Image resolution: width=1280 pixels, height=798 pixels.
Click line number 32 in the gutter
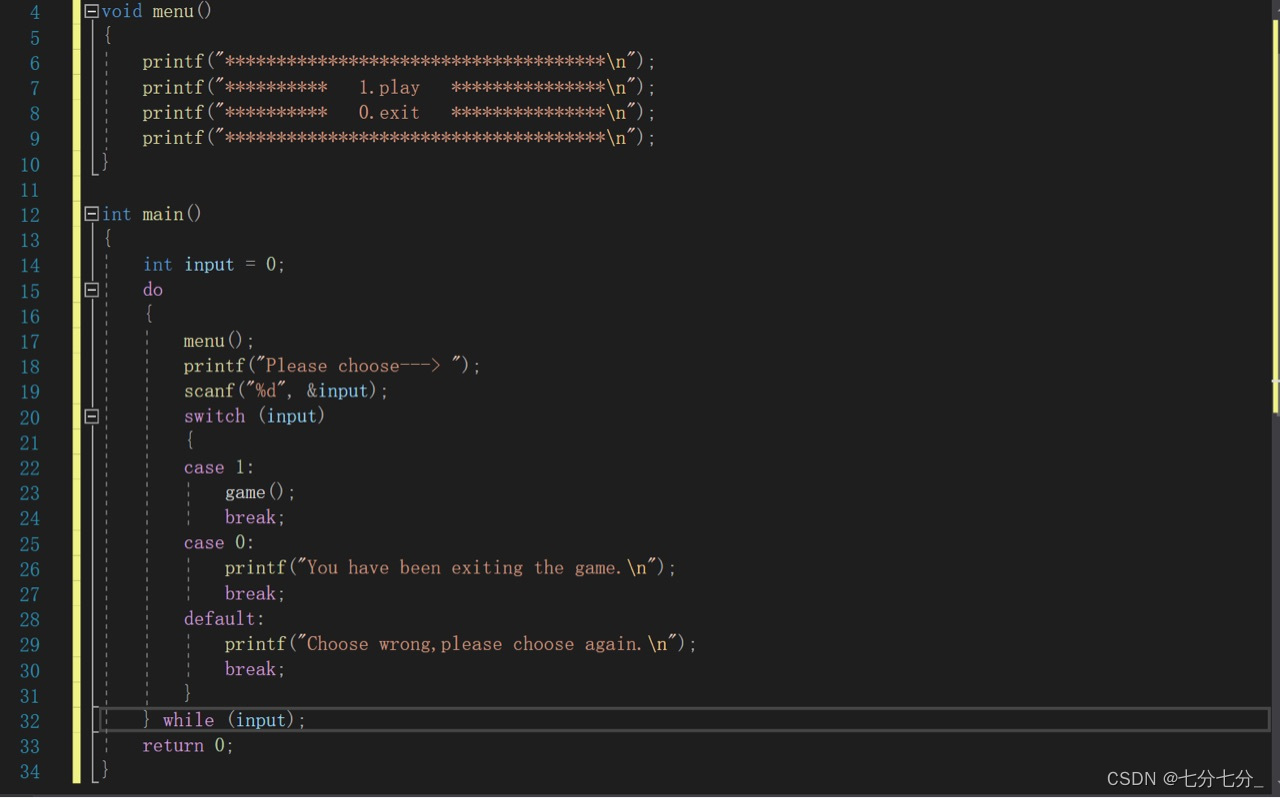point(30,721)
